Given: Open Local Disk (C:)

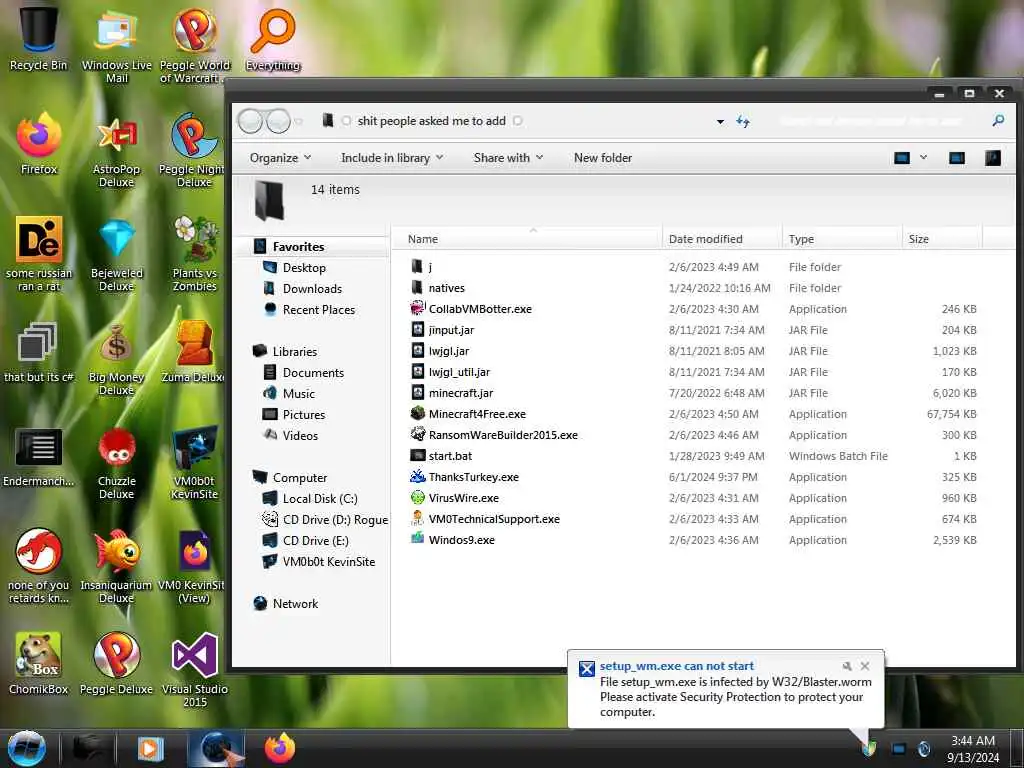Looking at the screenshot, I should (320, 499).
